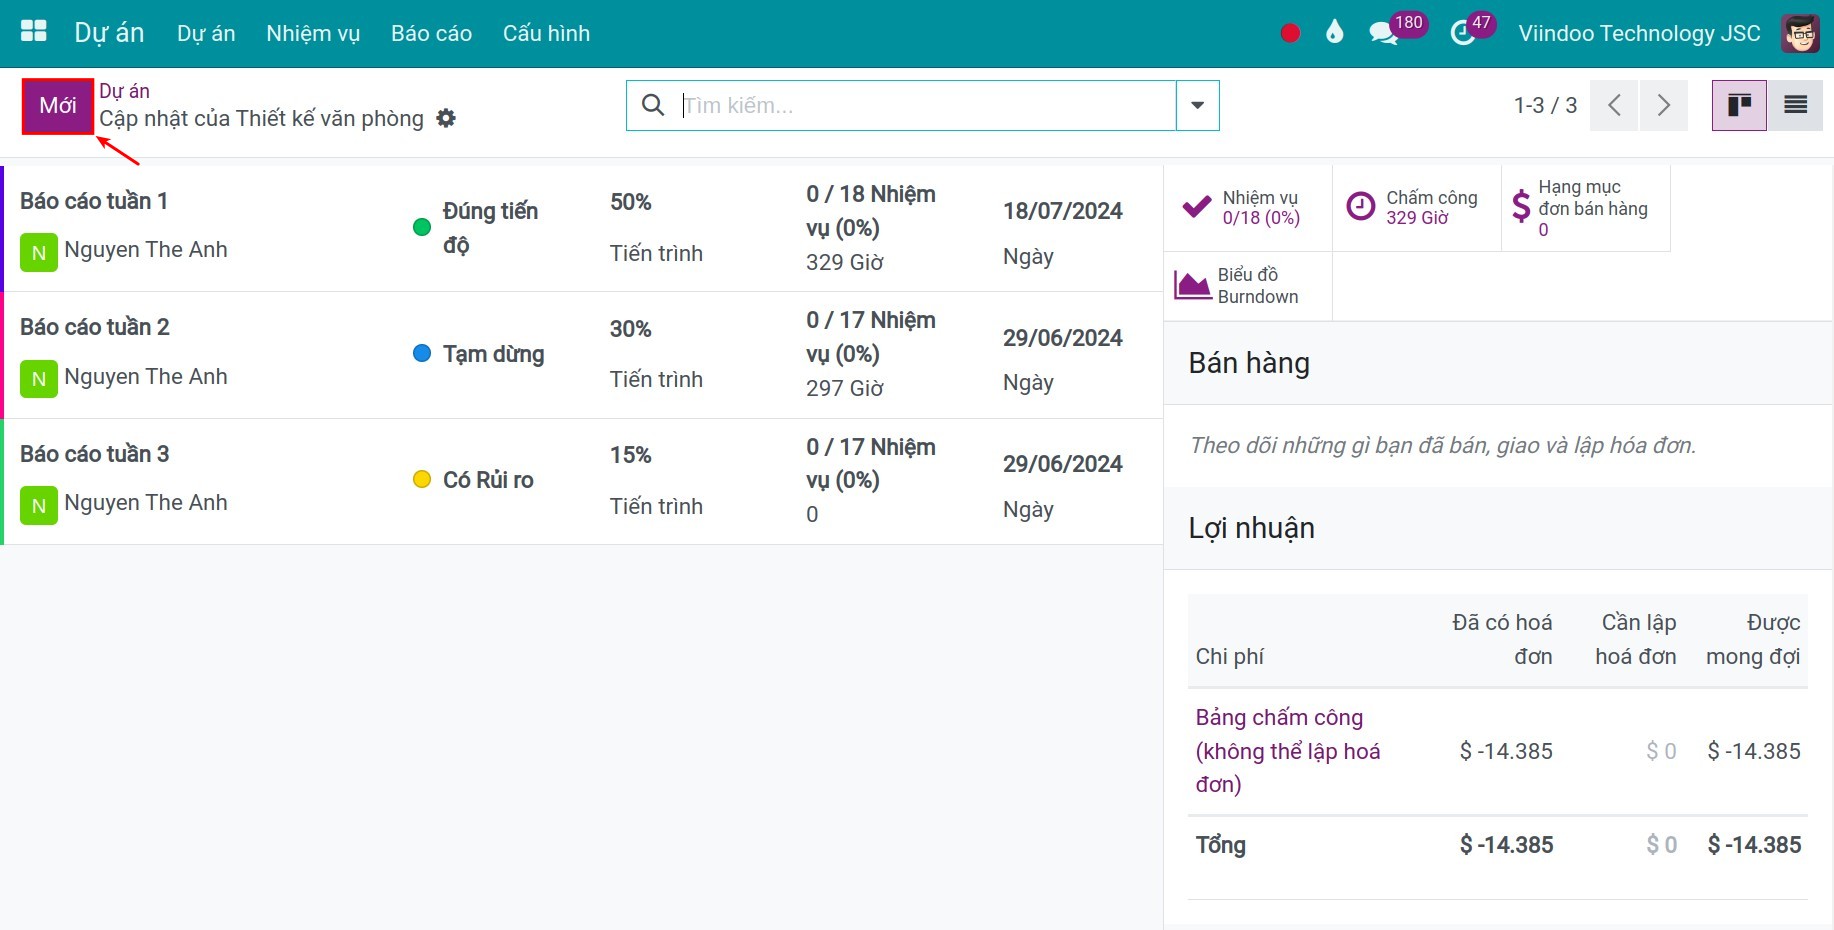This screenshot has height=930, width=1834.
Task: Open conversations icon with 180 badge
Action: 1384,33
